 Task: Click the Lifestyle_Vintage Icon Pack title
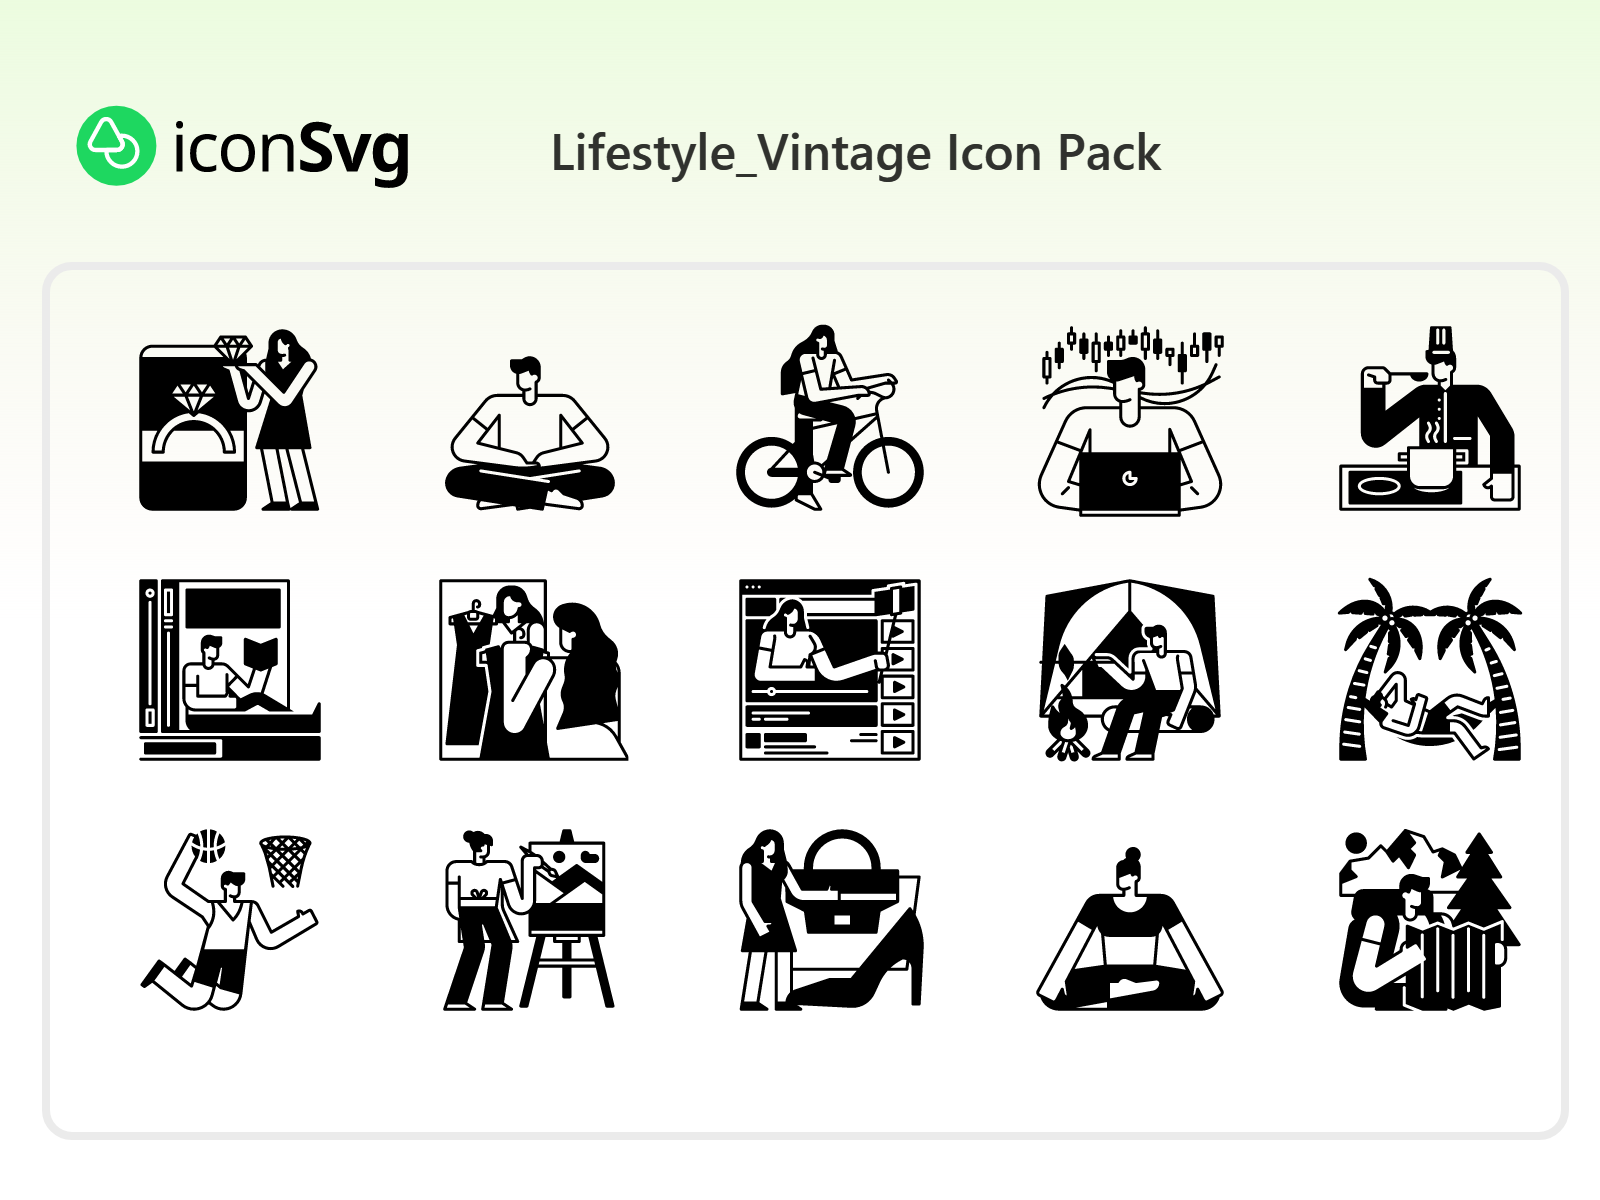856,154
